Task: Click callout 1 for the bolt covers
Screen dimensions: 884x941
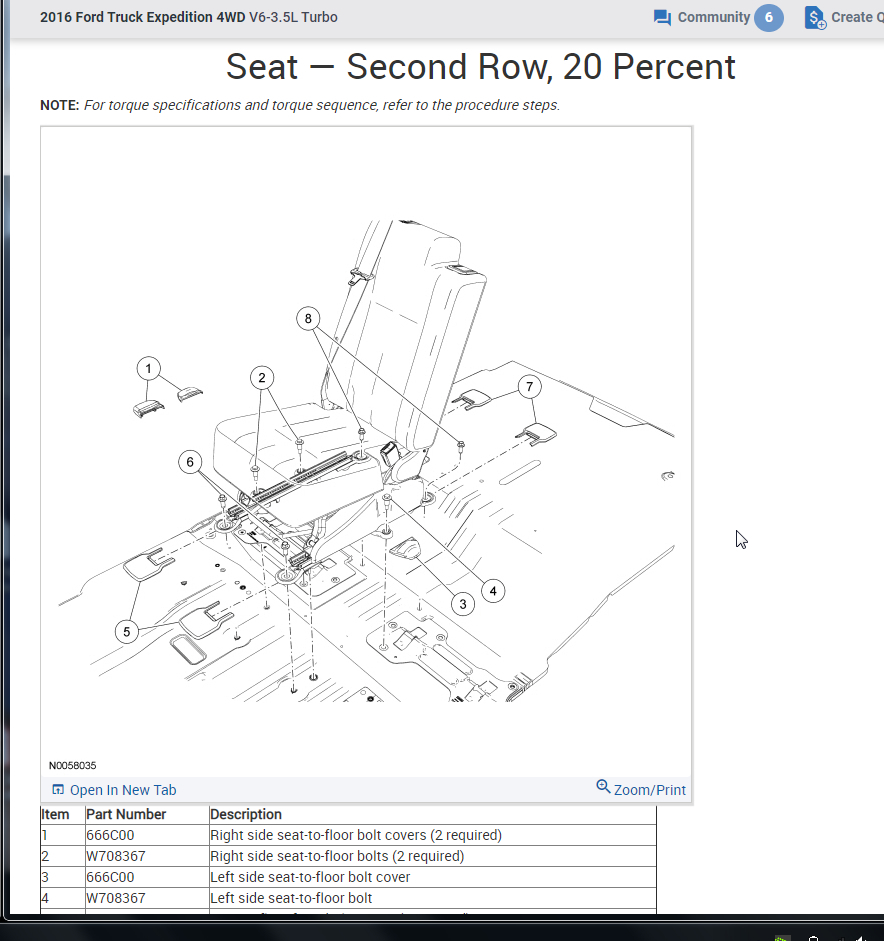Action: click(x=148, y=368)
